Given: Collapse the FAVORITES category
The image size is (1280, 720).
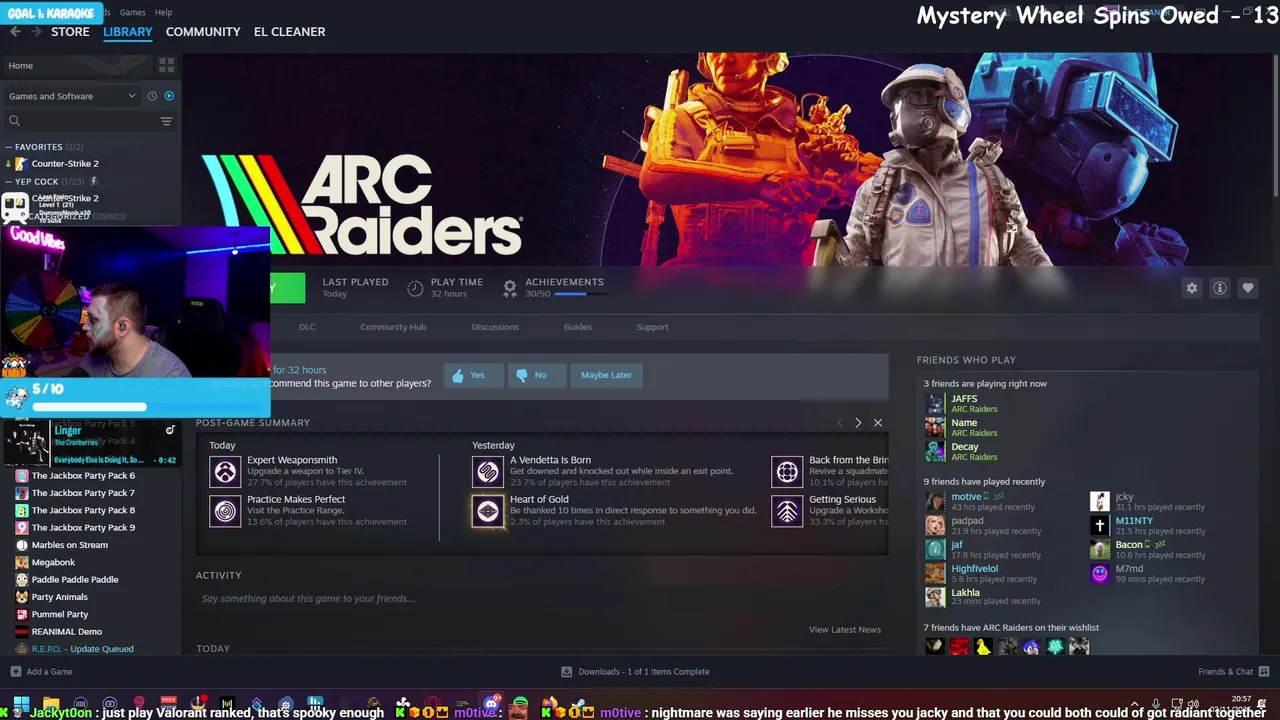Looking at the screenshot, I should point(9,147).
